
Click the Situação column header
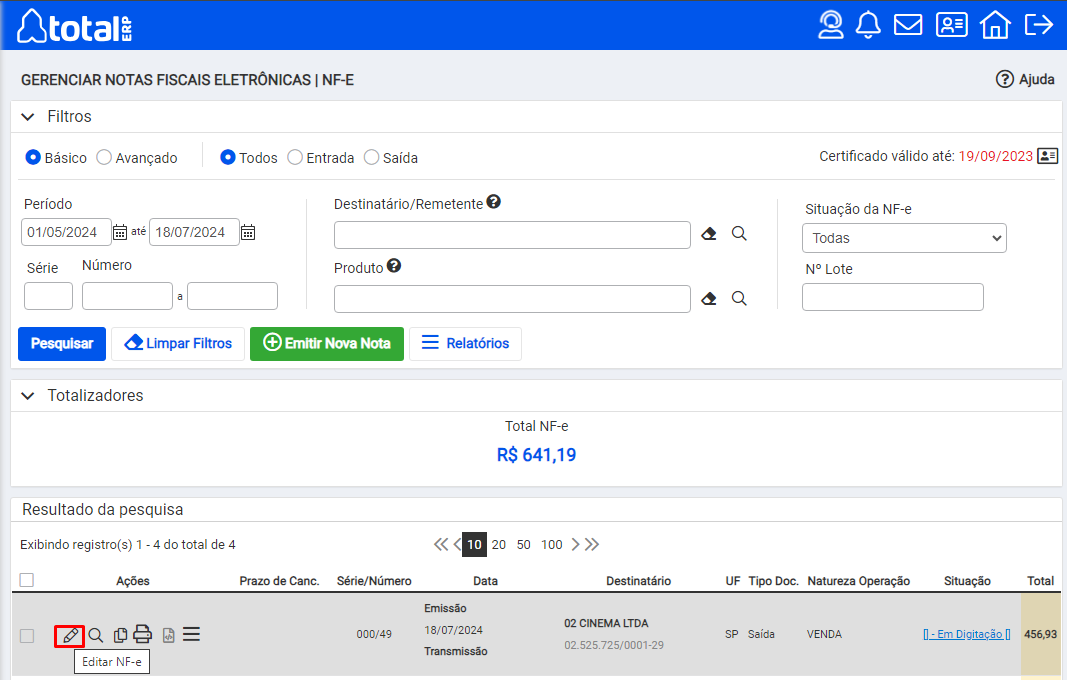pyautogui.click(x=967, y=581)
